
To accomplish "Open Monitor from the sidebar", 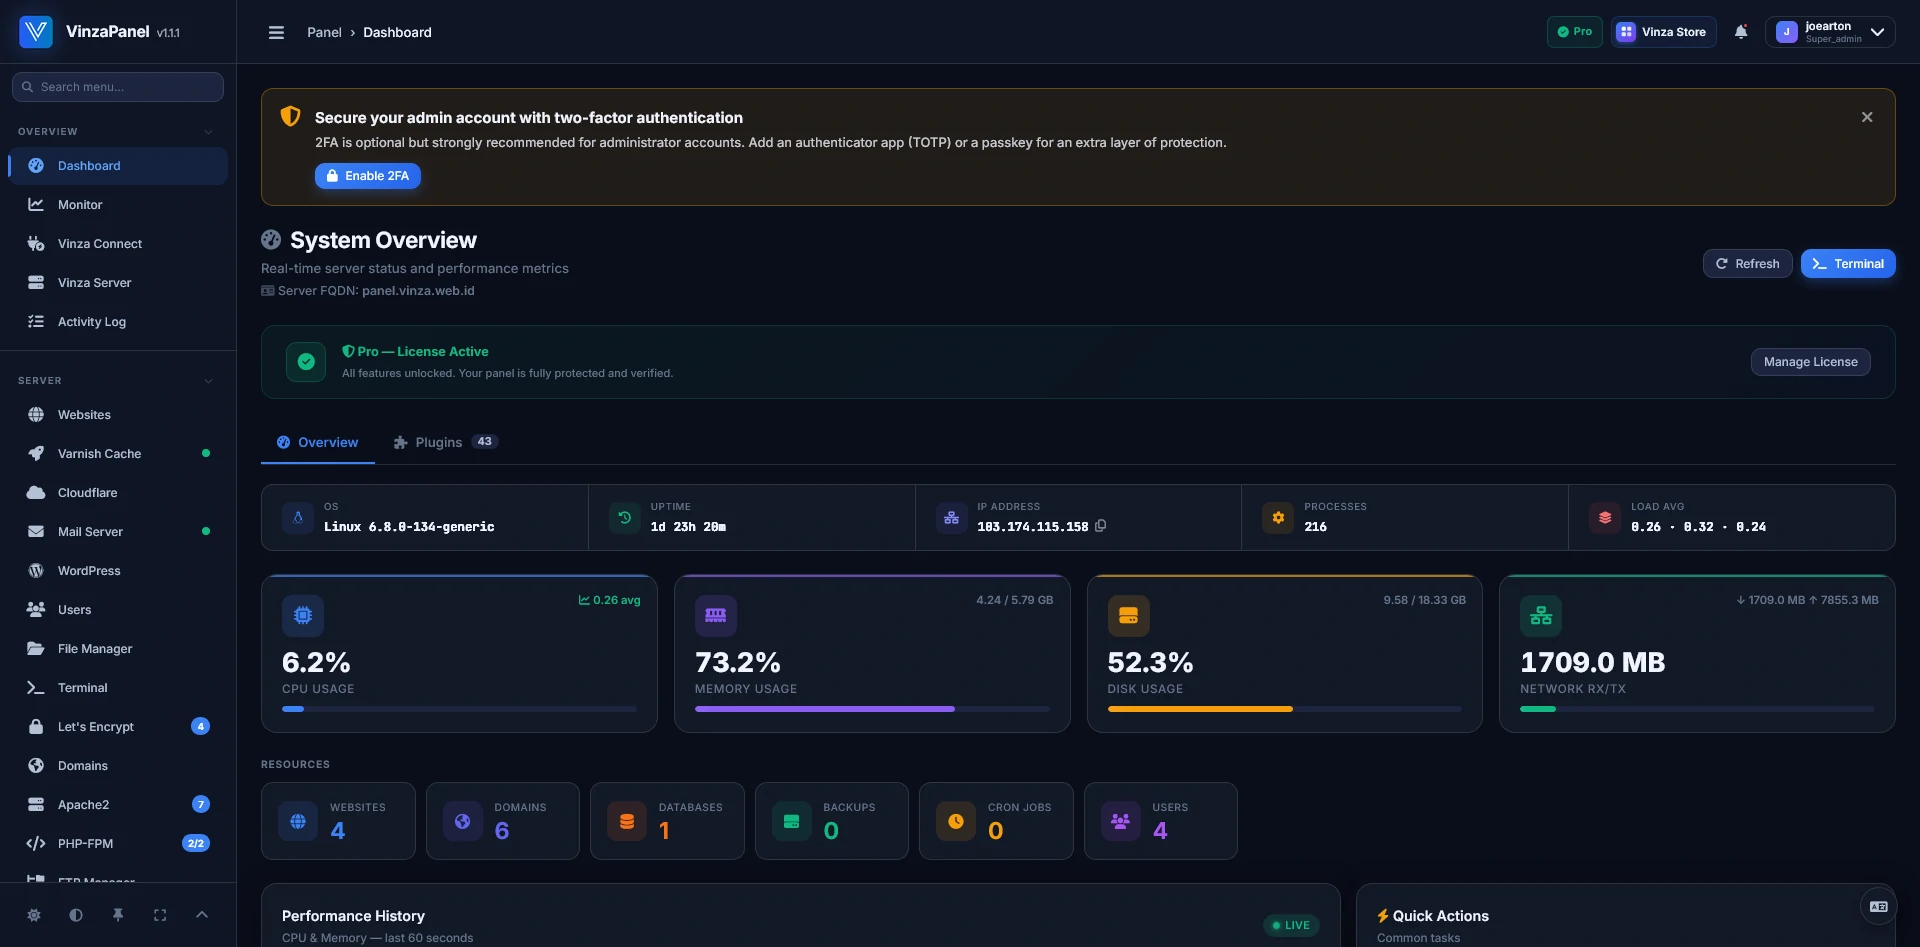I will [118, 205].
